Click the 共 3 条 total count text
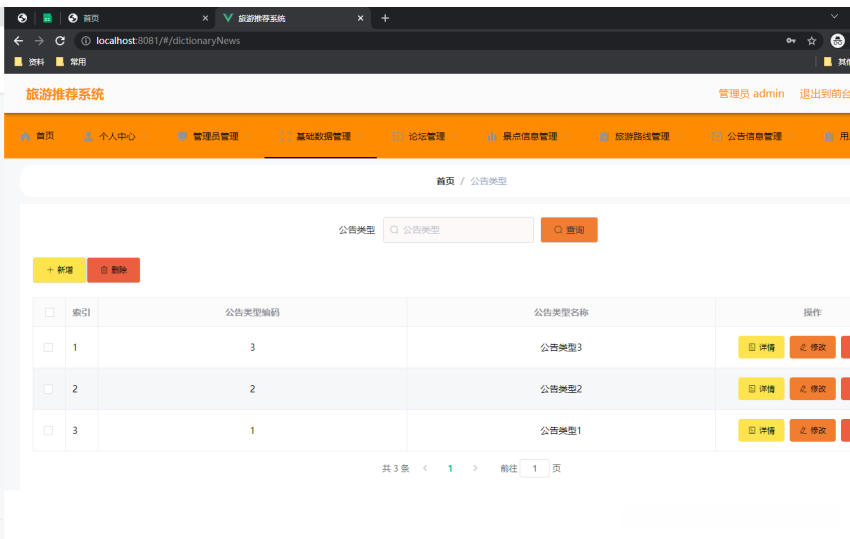Viewport: 850px width, 539px height. (395, 469)
